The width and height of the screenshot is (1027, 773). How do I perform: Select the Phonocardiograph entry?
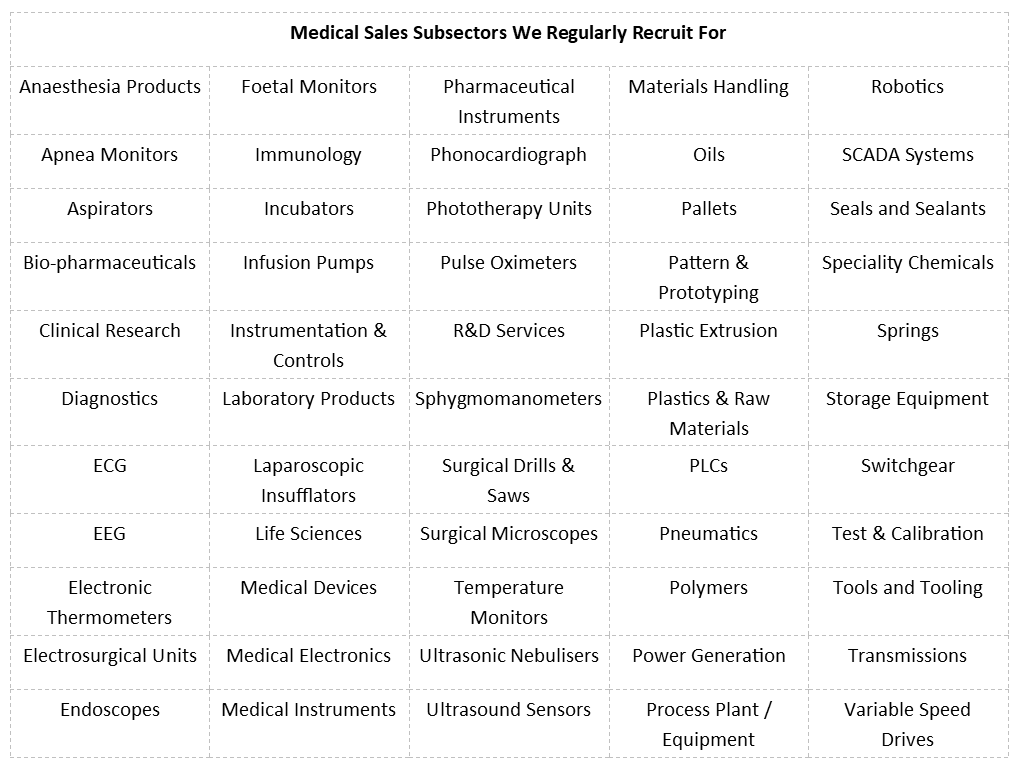[x=508, y=155]
